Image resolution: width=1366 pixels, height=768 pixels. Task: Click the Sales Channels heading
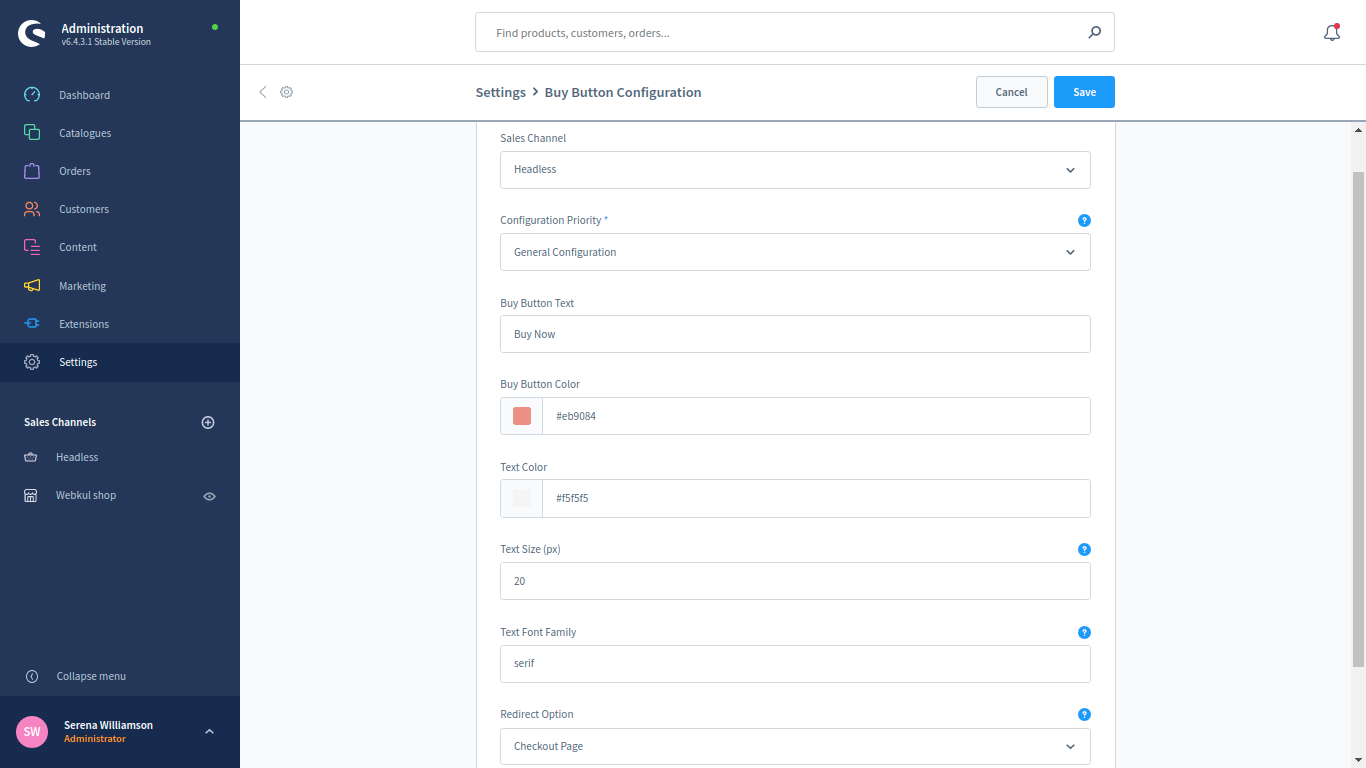[x=60, y=422]
